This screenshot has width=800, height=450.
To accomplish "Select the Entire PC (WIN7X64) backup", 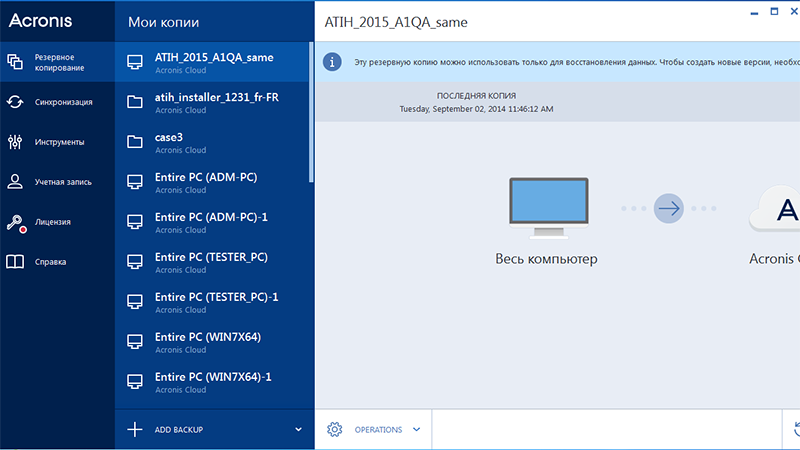I will tap(212, 342).
